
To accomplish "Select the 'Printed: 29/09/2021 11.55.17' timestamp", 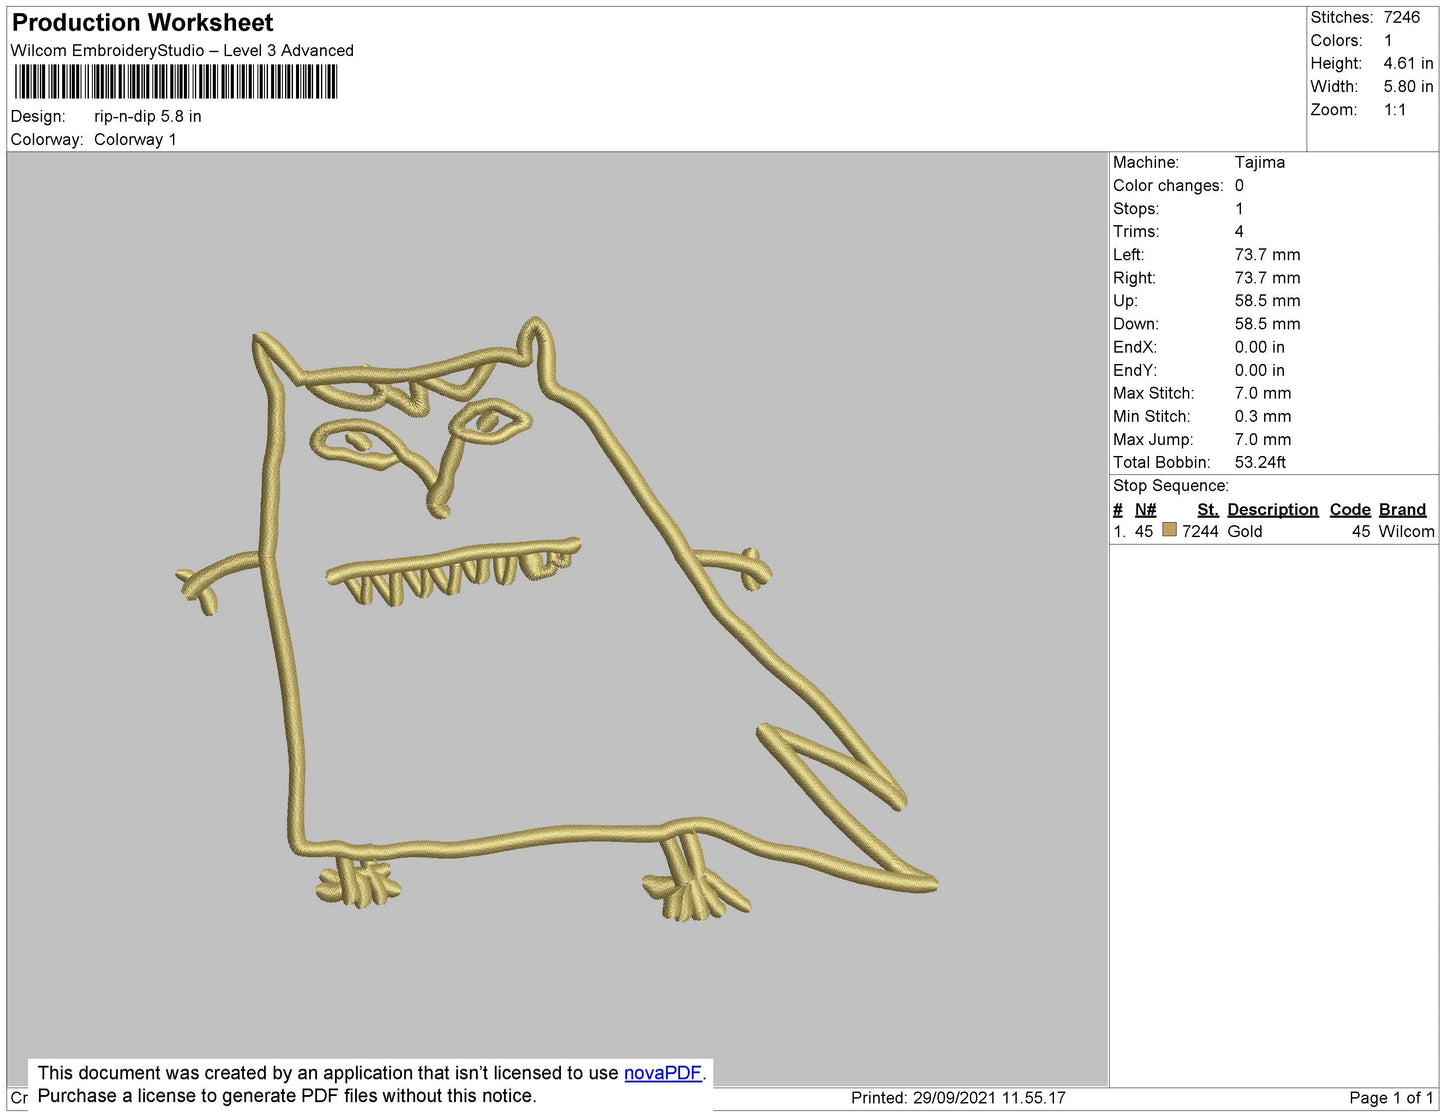I will 958,1097.
